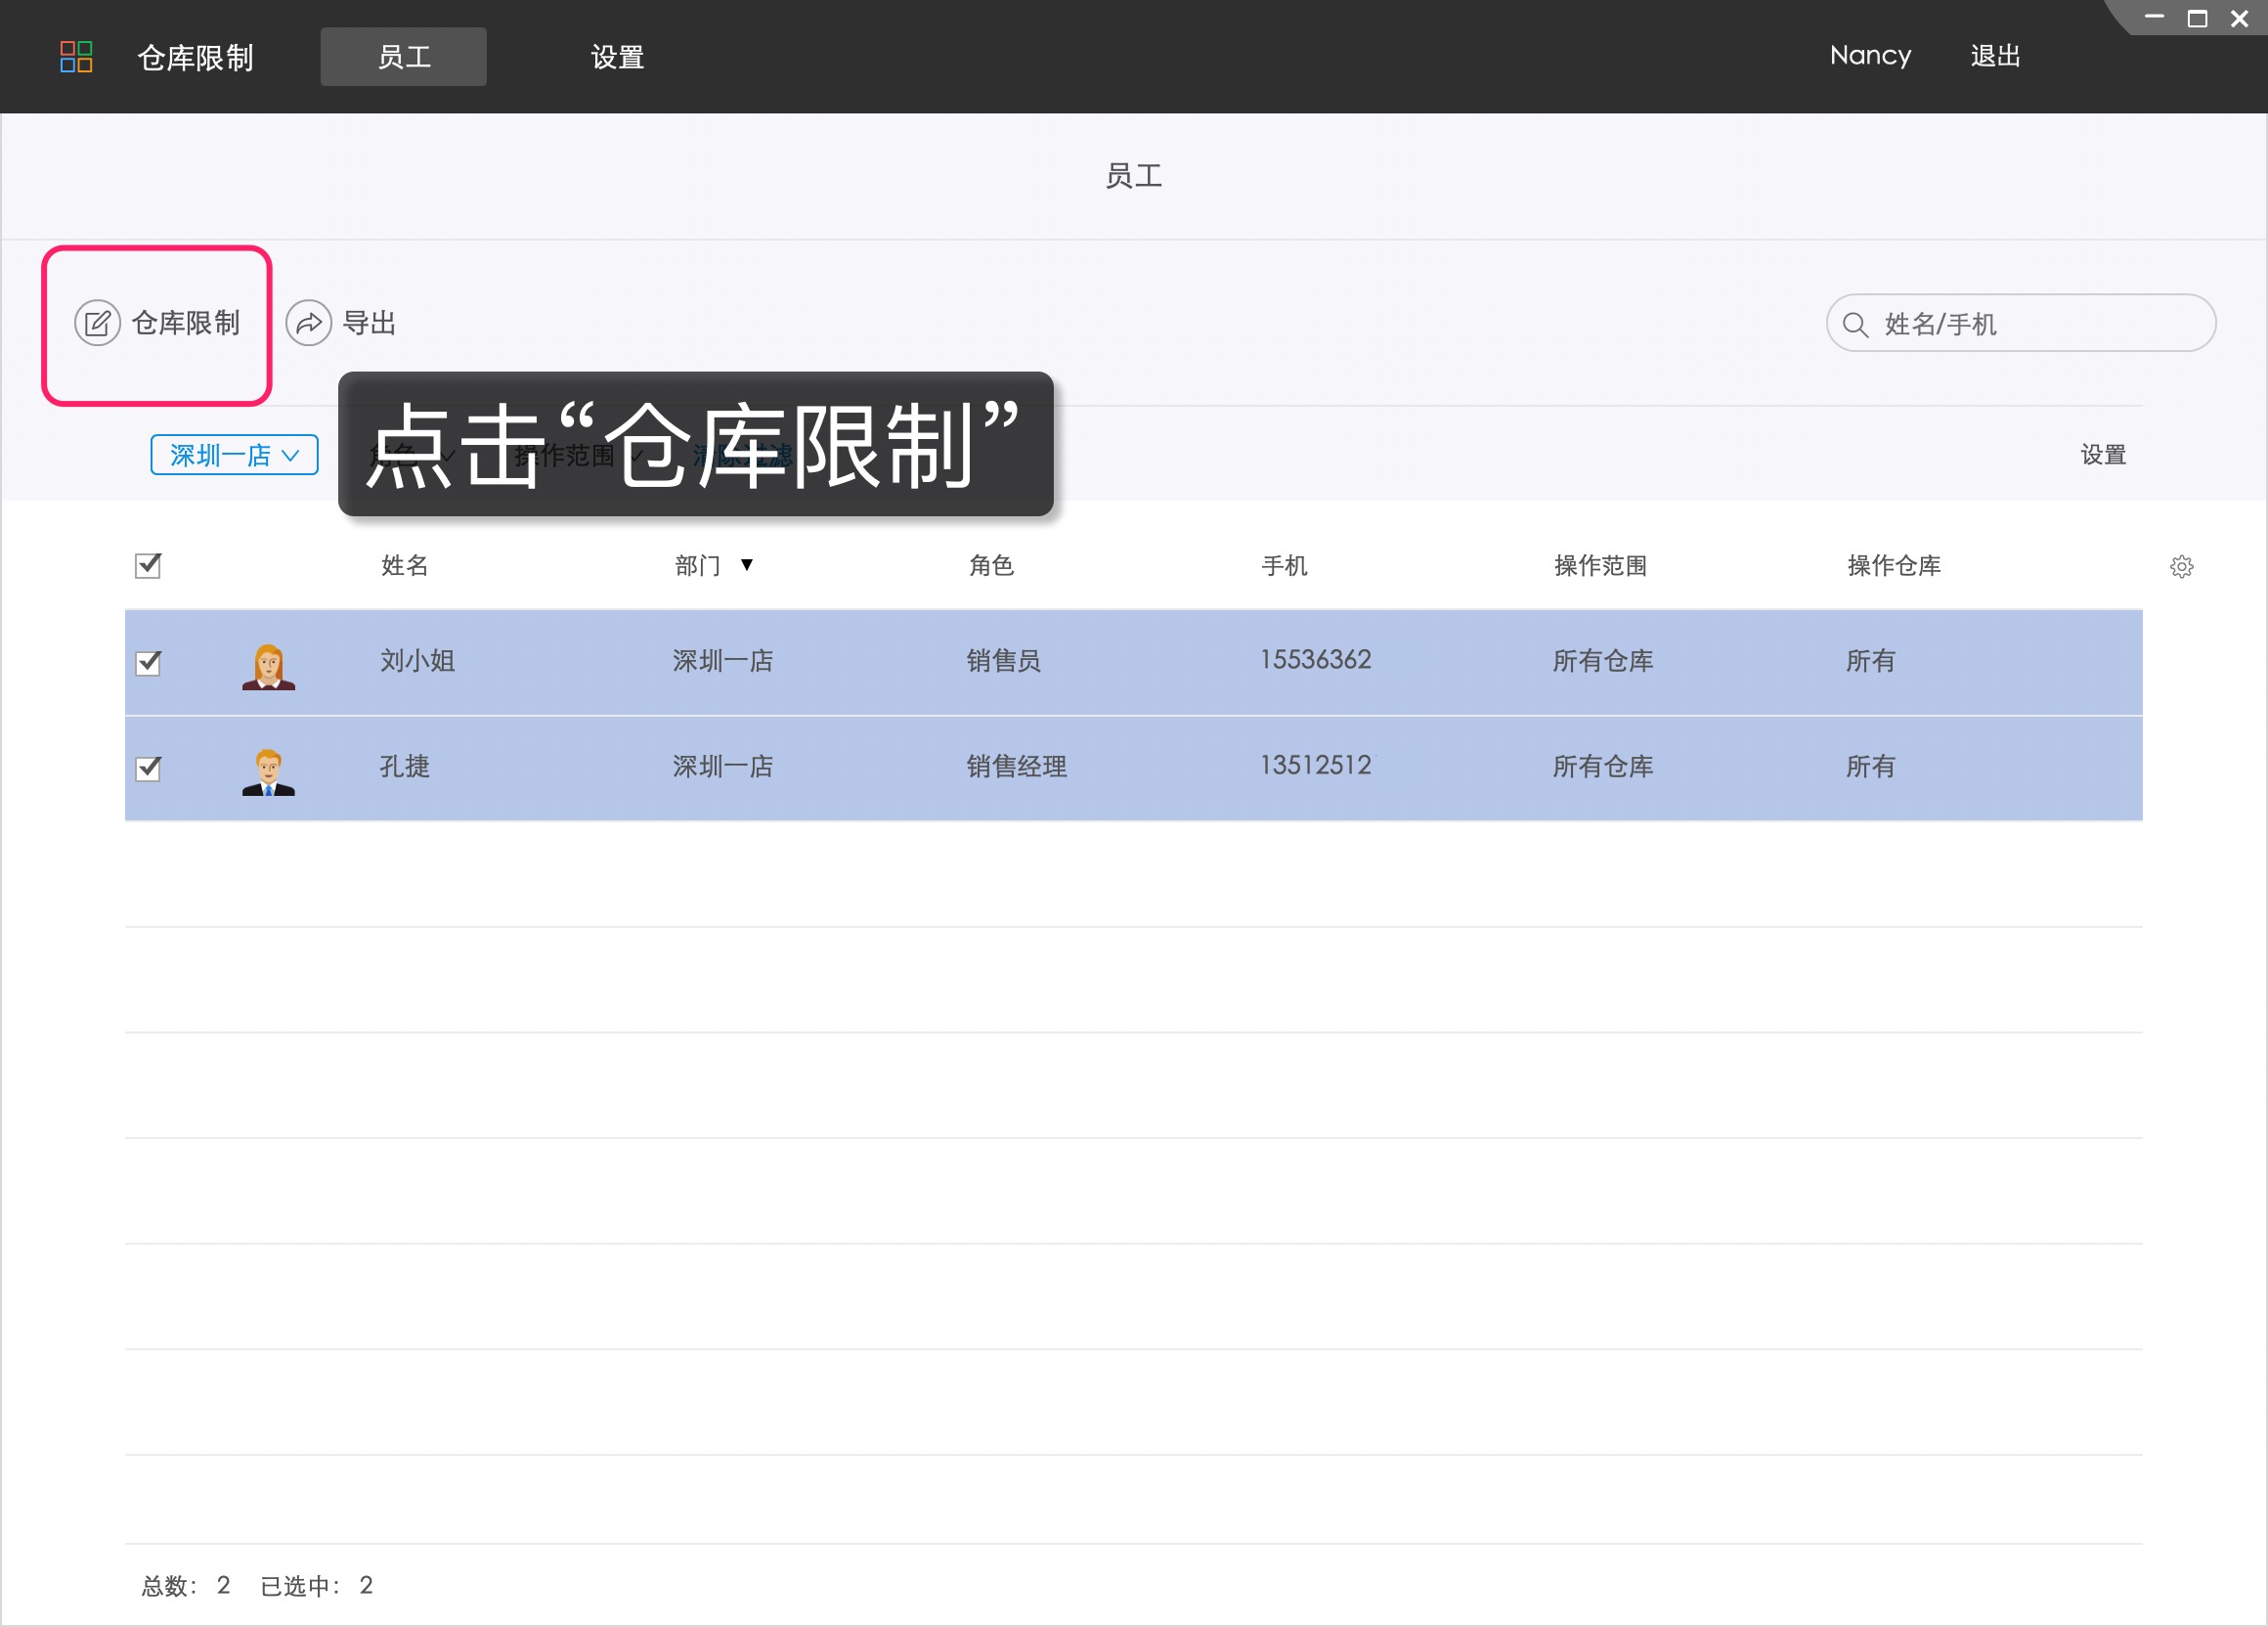Open column settings via the gear icon
2268x1627 pixels.
tap(2183, 566)
